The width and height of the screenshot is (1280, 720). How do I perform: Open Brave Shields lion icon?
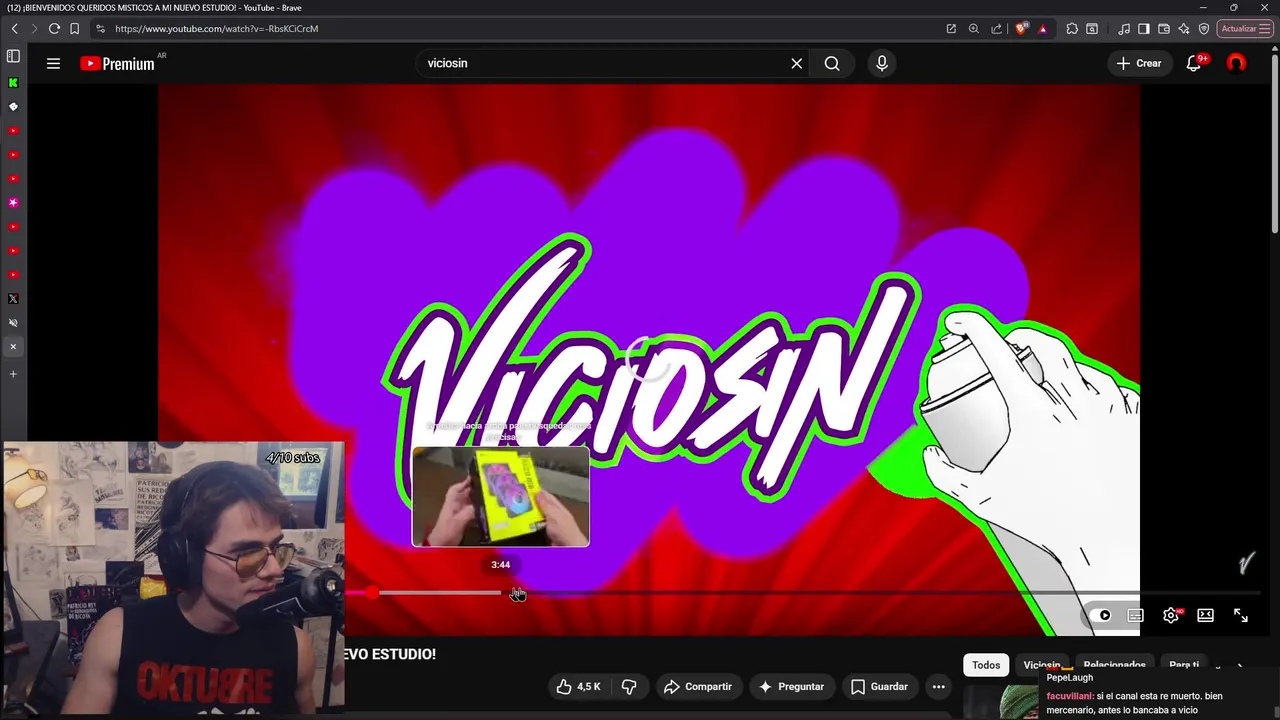[x=1021, y=29]
